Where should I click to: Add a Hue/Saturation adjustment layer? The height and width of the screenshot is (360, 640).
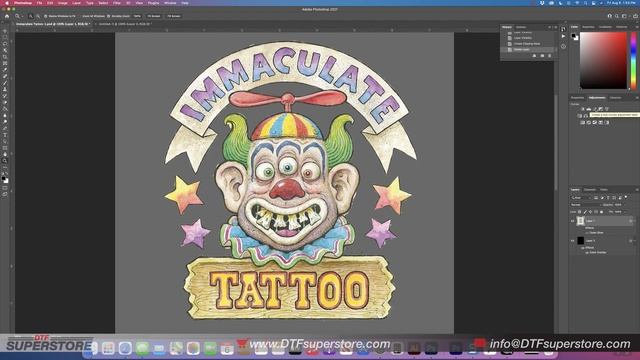coord(580,116)
